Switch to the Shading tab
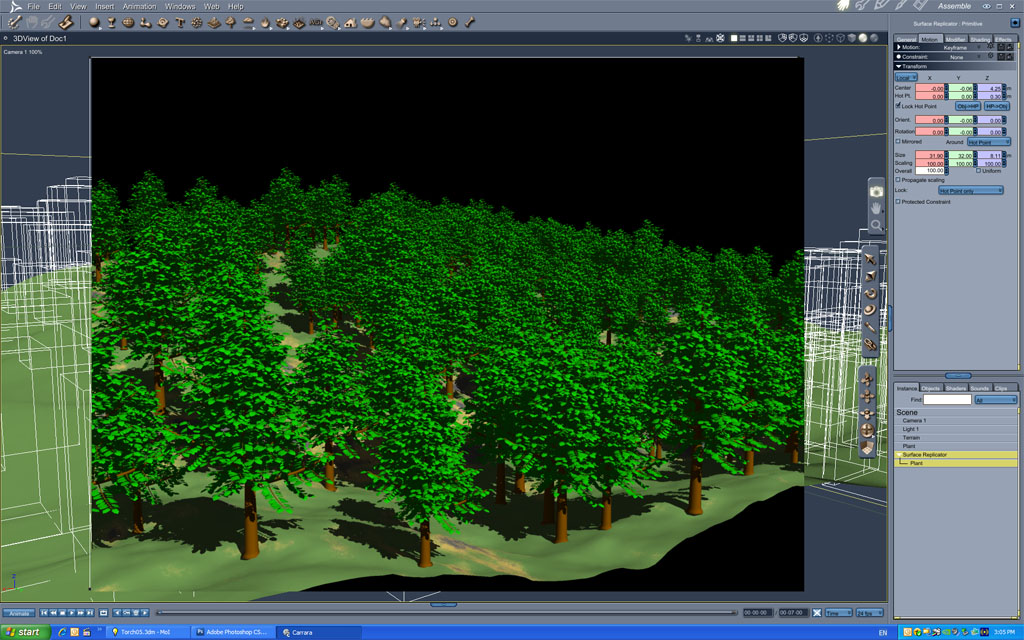 980,39
